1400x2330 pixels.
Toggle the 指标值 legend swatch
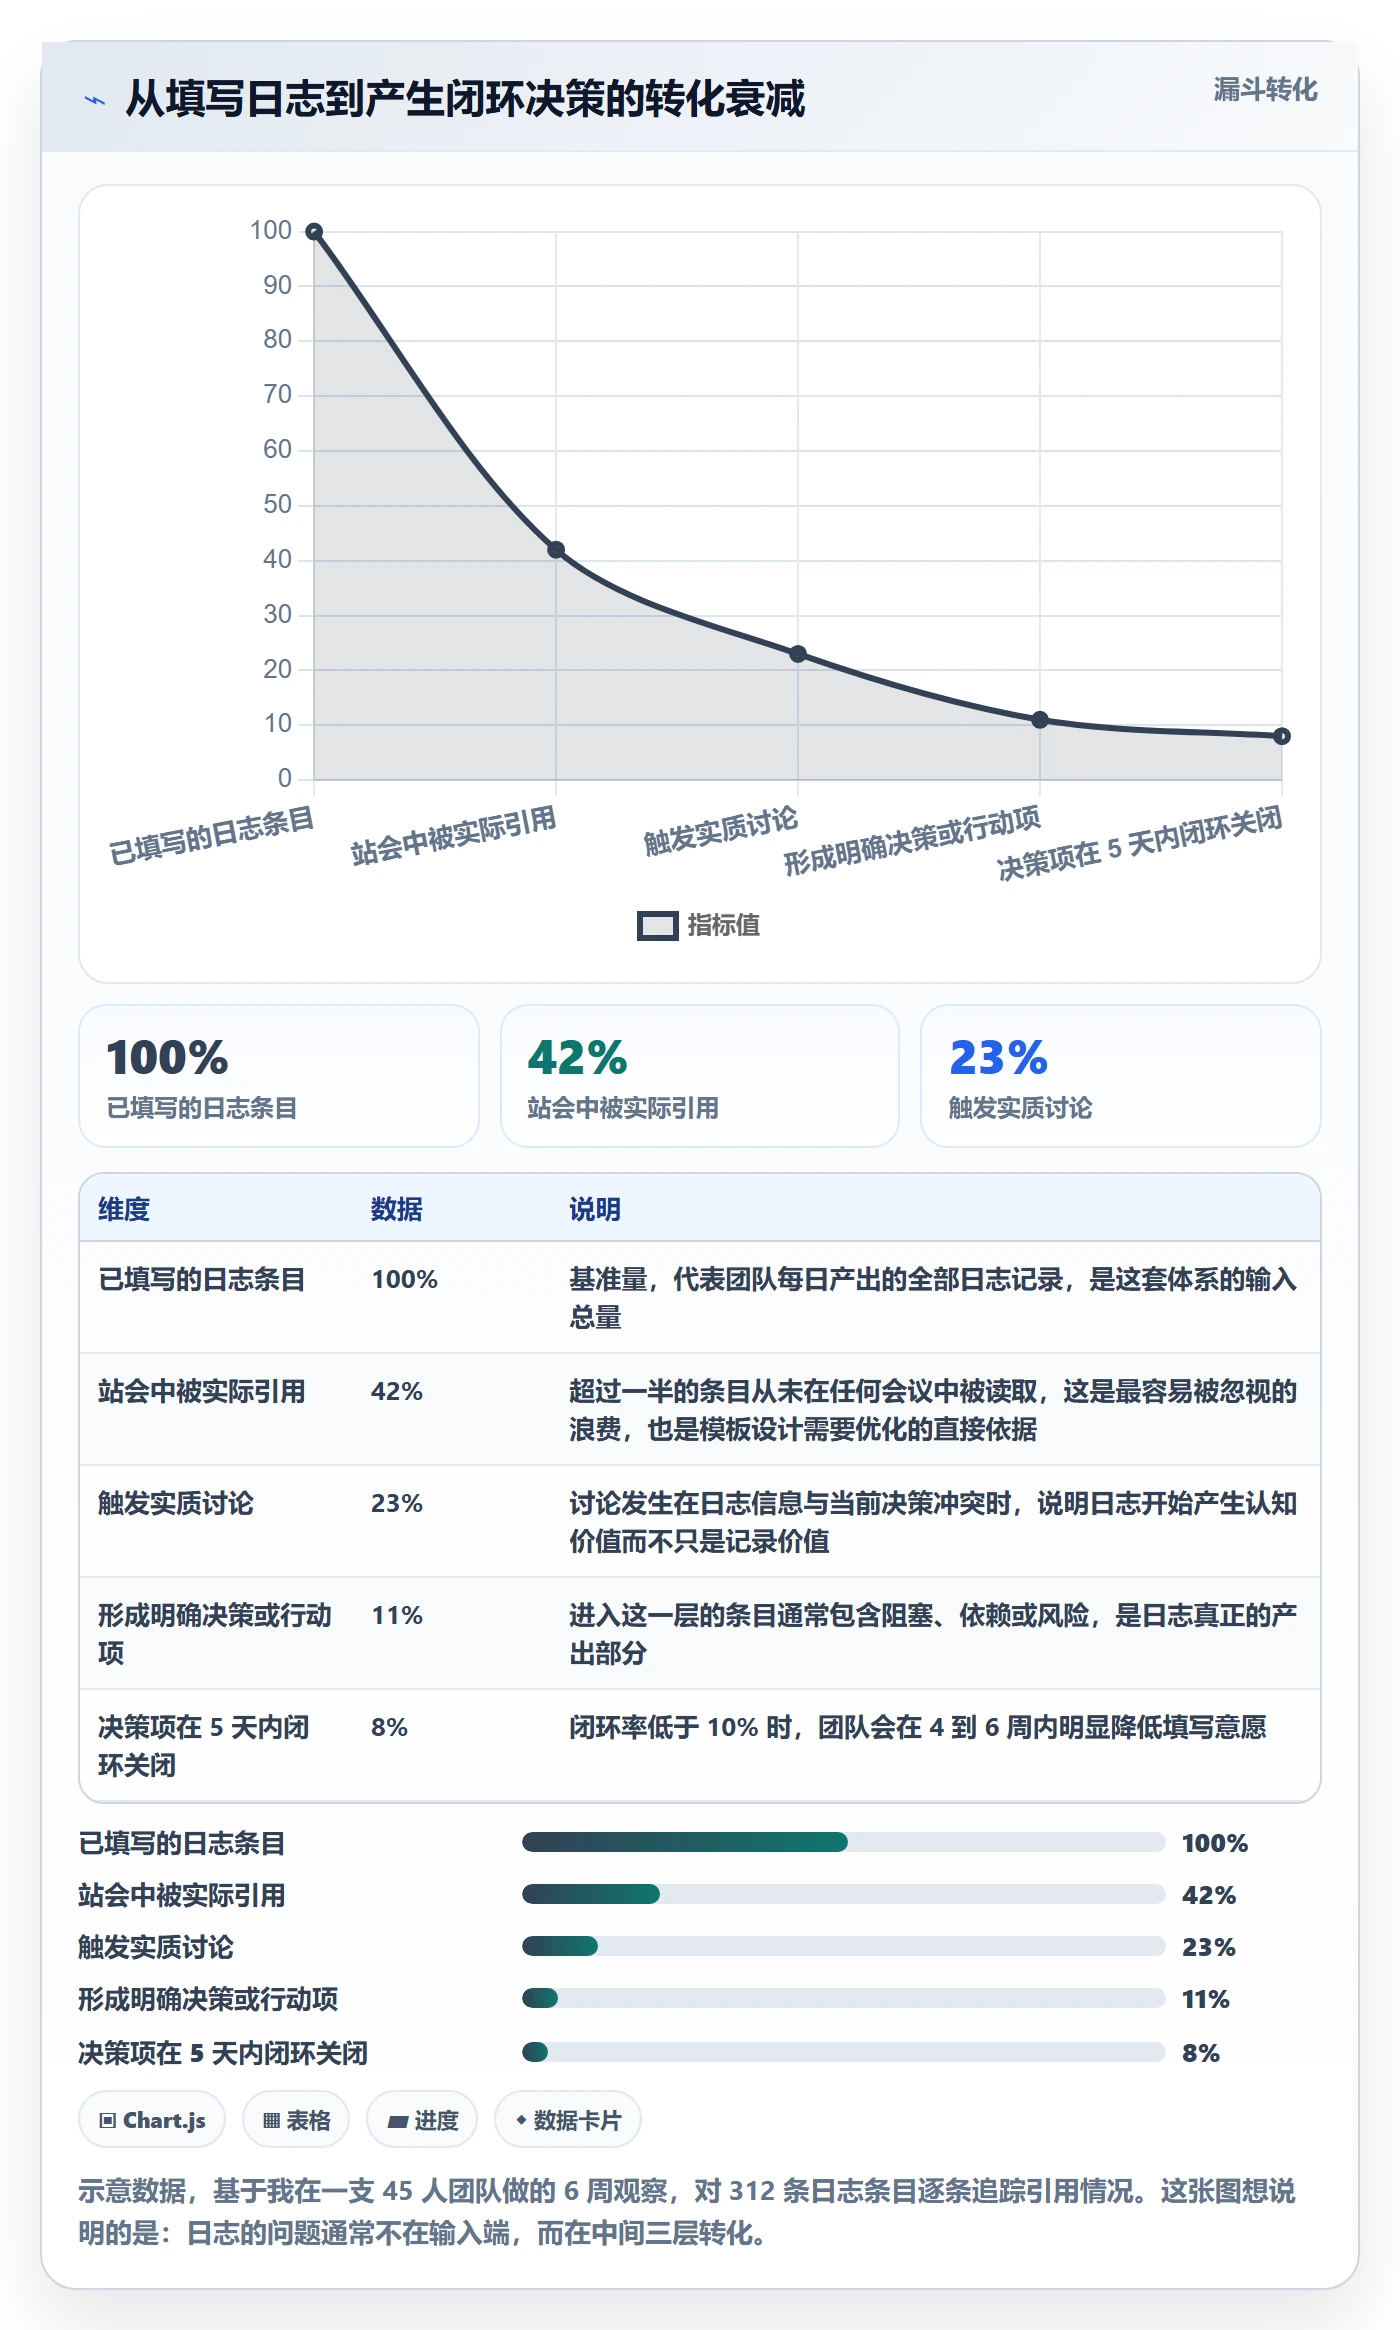point(657,926)
